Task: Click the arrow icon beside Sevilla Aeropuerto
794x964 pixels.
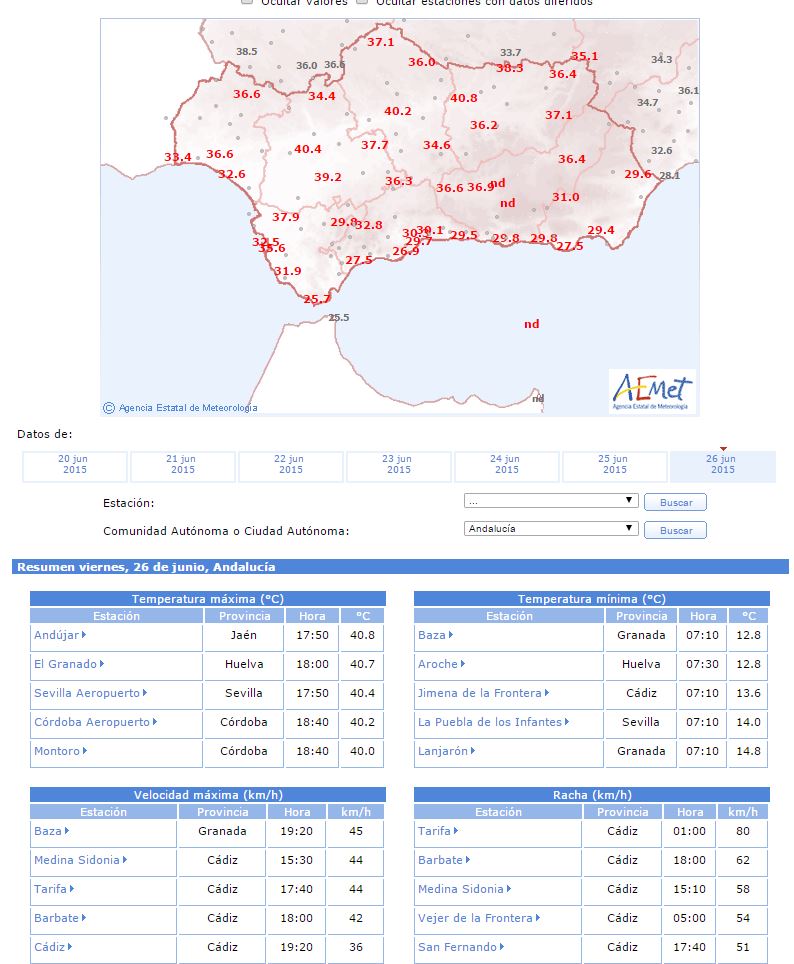Action: 145,692
